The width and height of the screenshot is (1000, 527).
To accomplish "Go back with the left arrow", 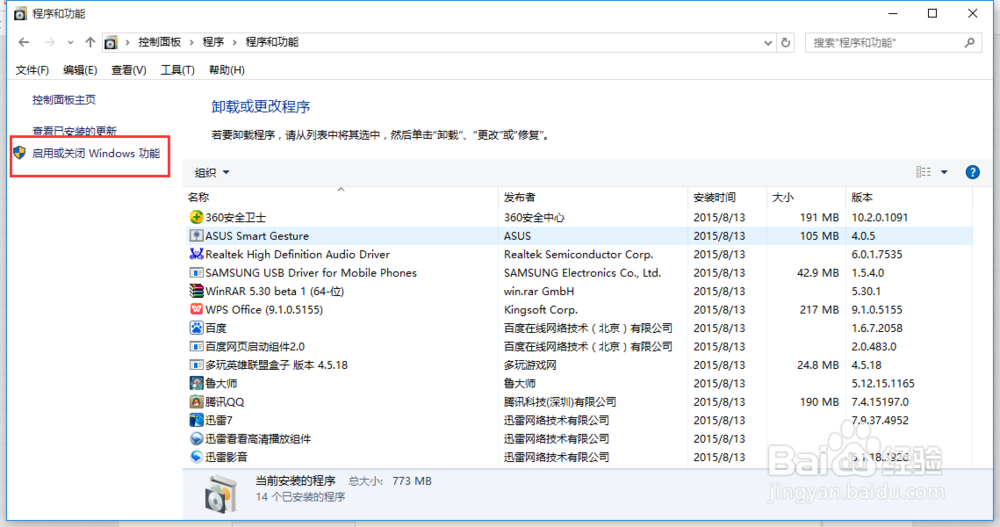I will tap(24, 42).
